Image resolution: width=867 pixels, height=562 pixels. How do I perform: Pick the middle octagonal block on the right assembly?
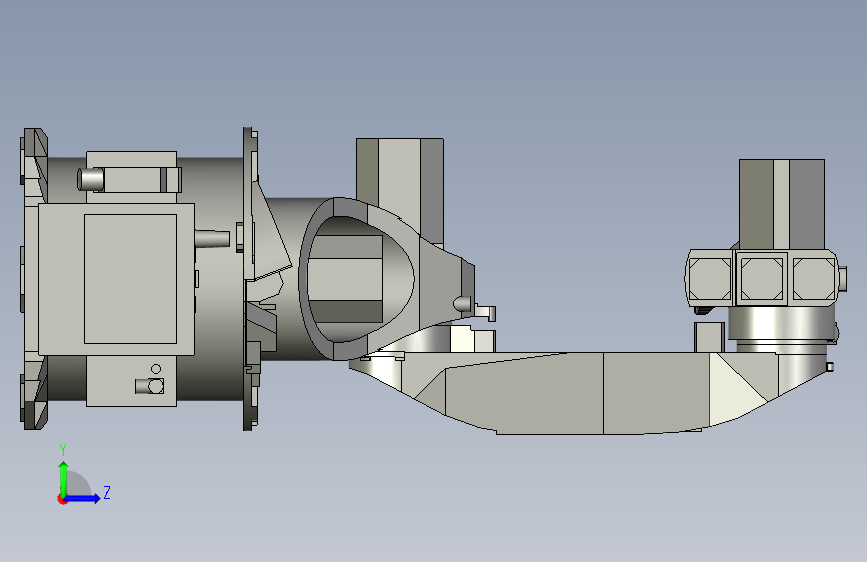pyautogui.click(x=762, y=278)
